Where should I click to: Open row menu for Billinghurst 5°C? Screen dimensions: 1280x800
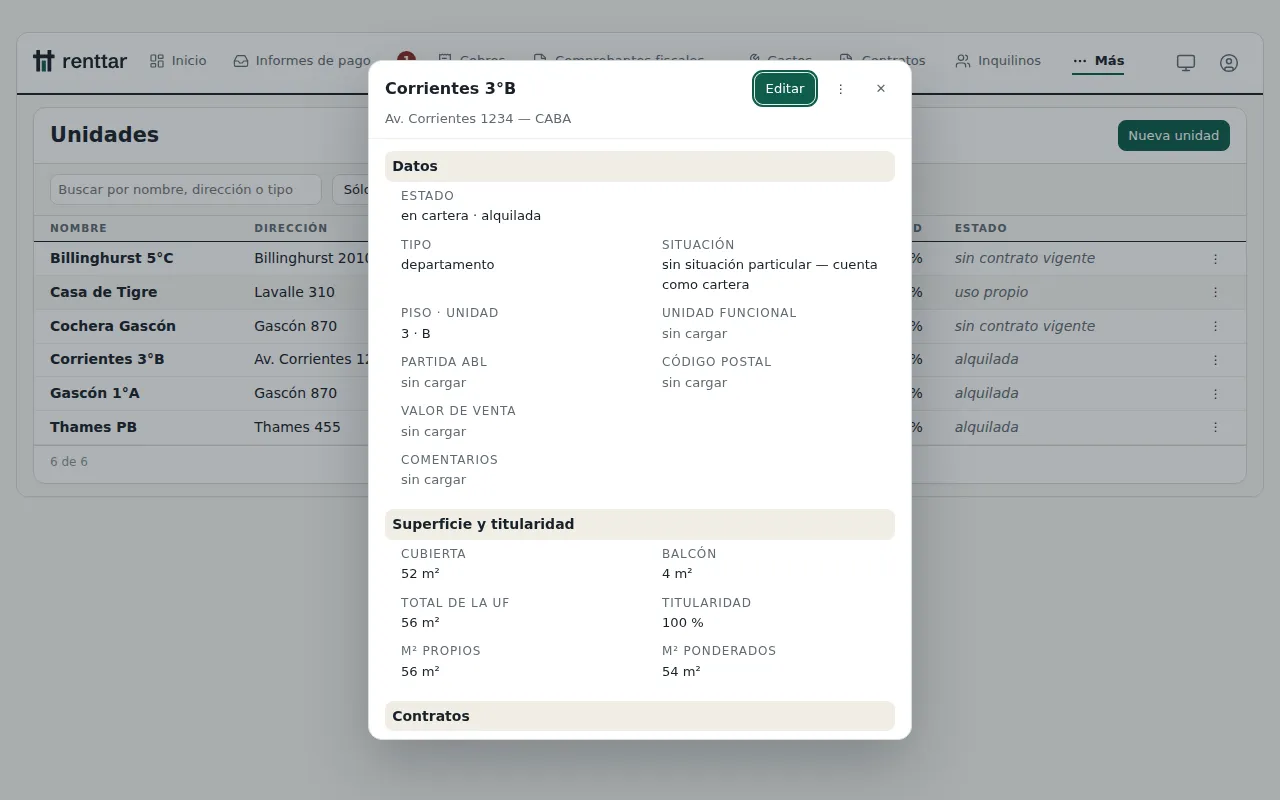point(1216,259)
